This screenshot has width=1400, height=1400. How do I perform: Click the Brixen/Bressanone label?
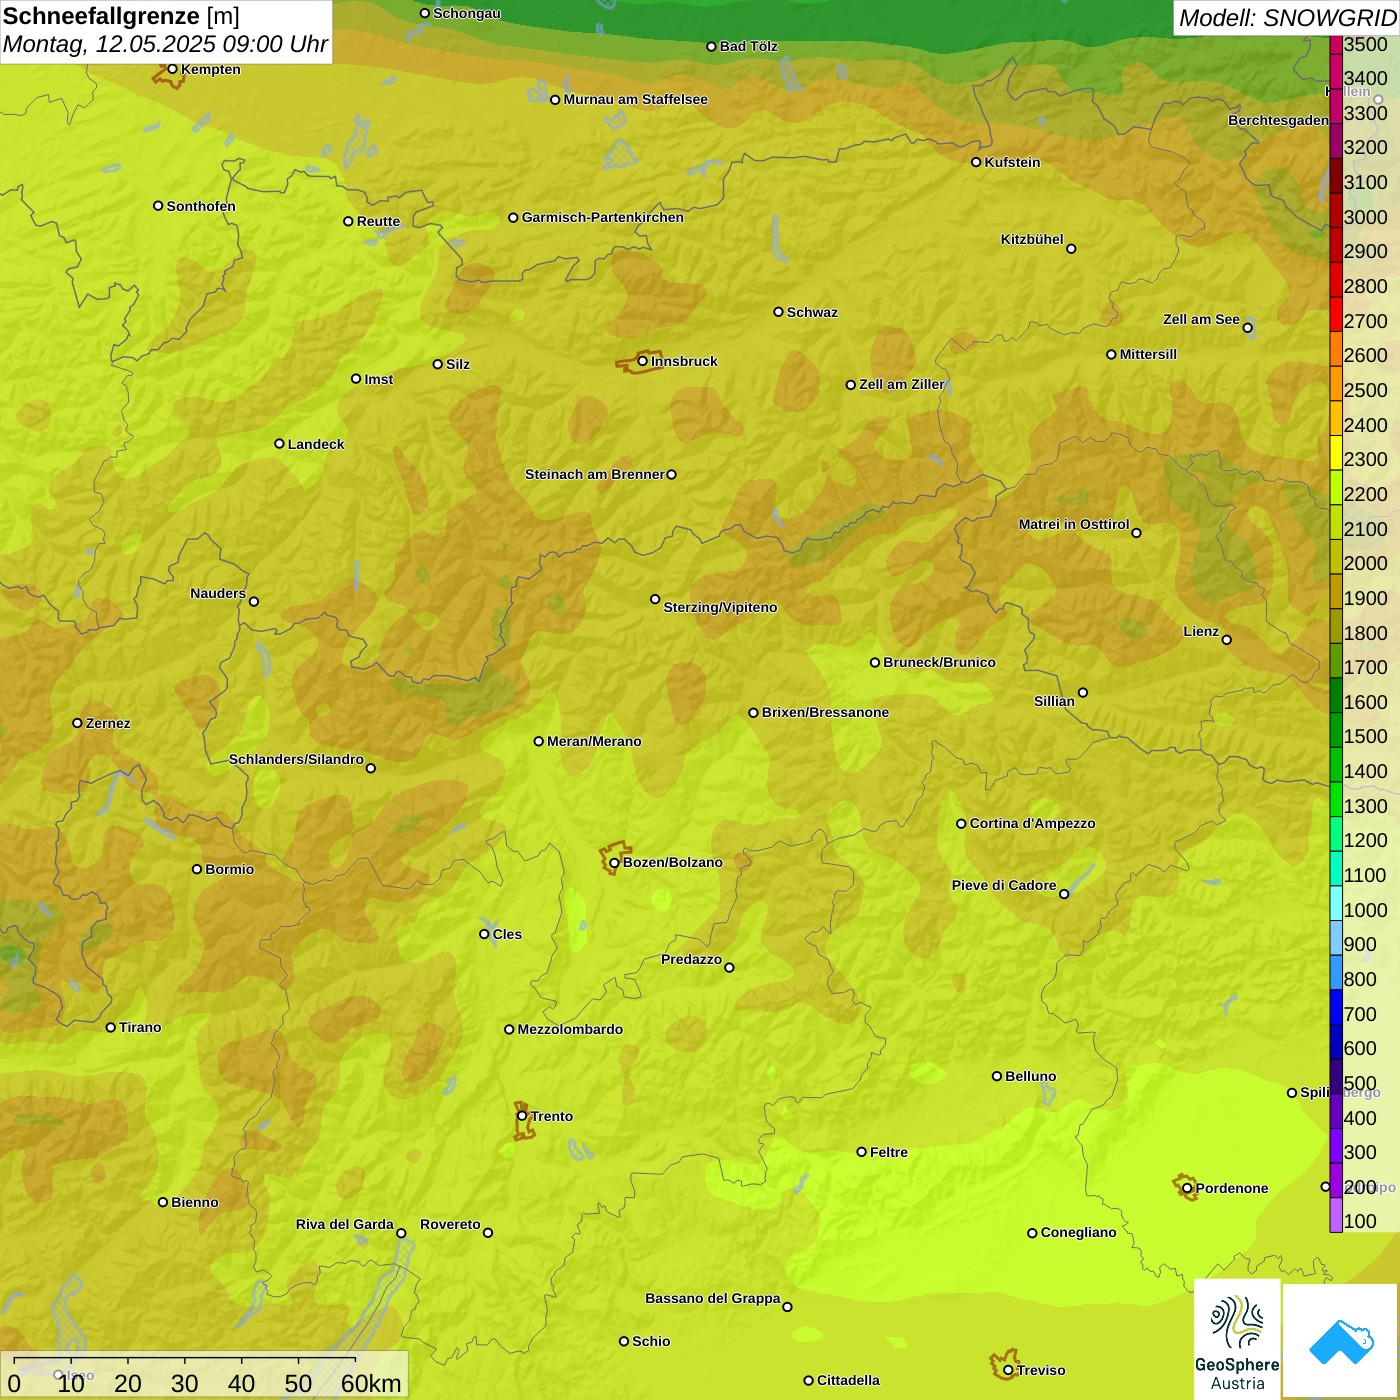(x=825, y=712)
